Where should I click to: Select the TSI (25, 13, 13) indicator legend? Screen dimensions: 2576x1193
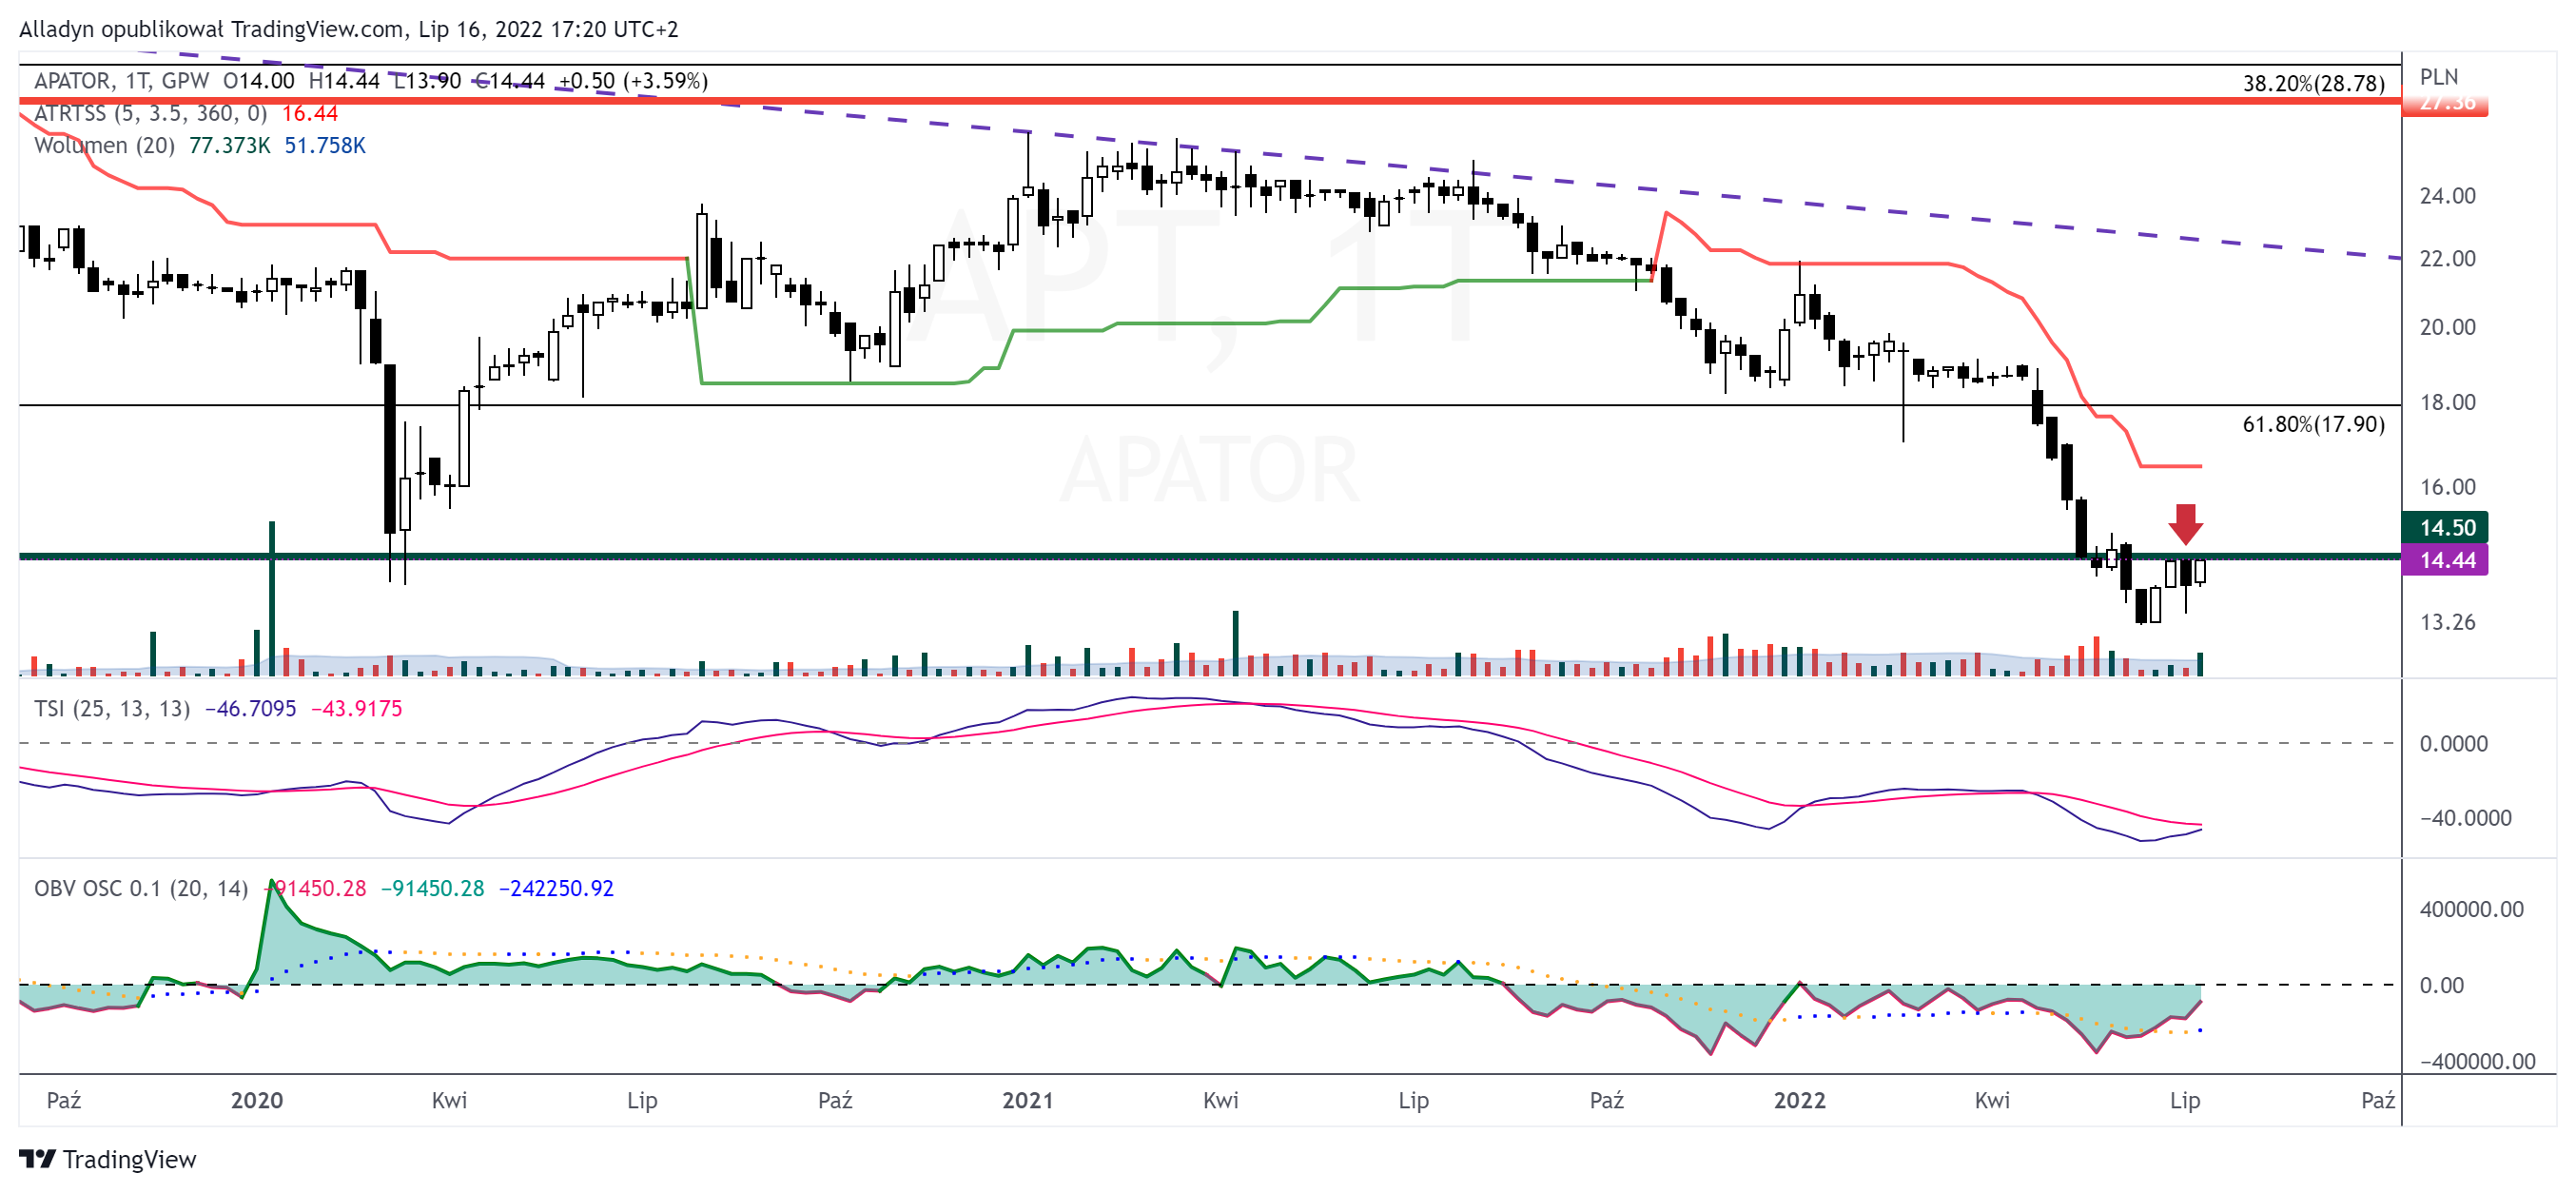[x=112, y=709]
